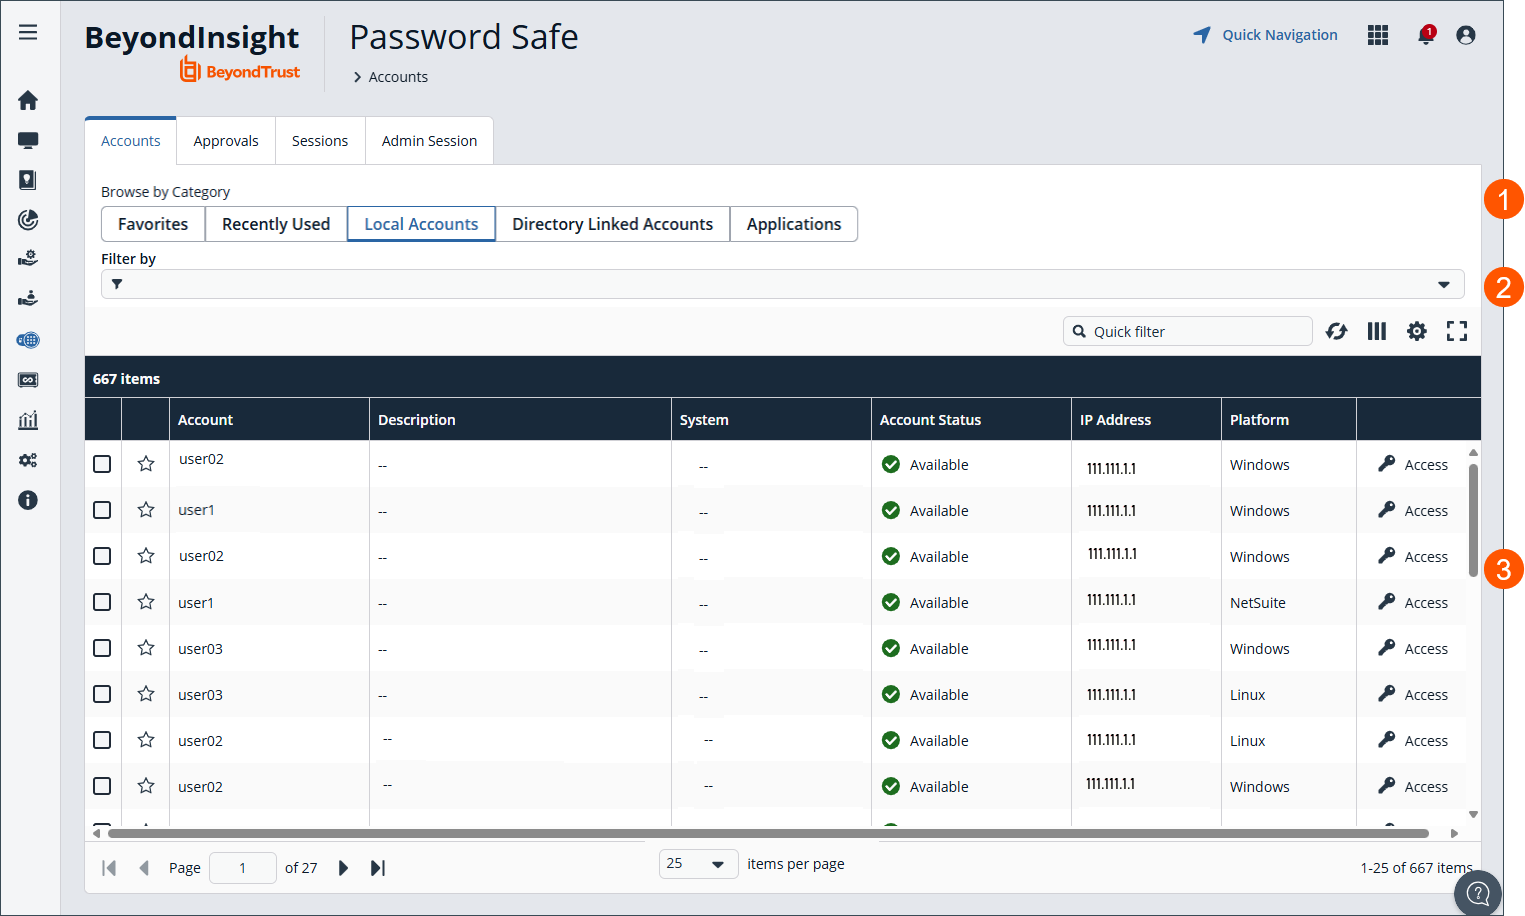Click the horizontal grid scrollbar

[x=768, y=833]
